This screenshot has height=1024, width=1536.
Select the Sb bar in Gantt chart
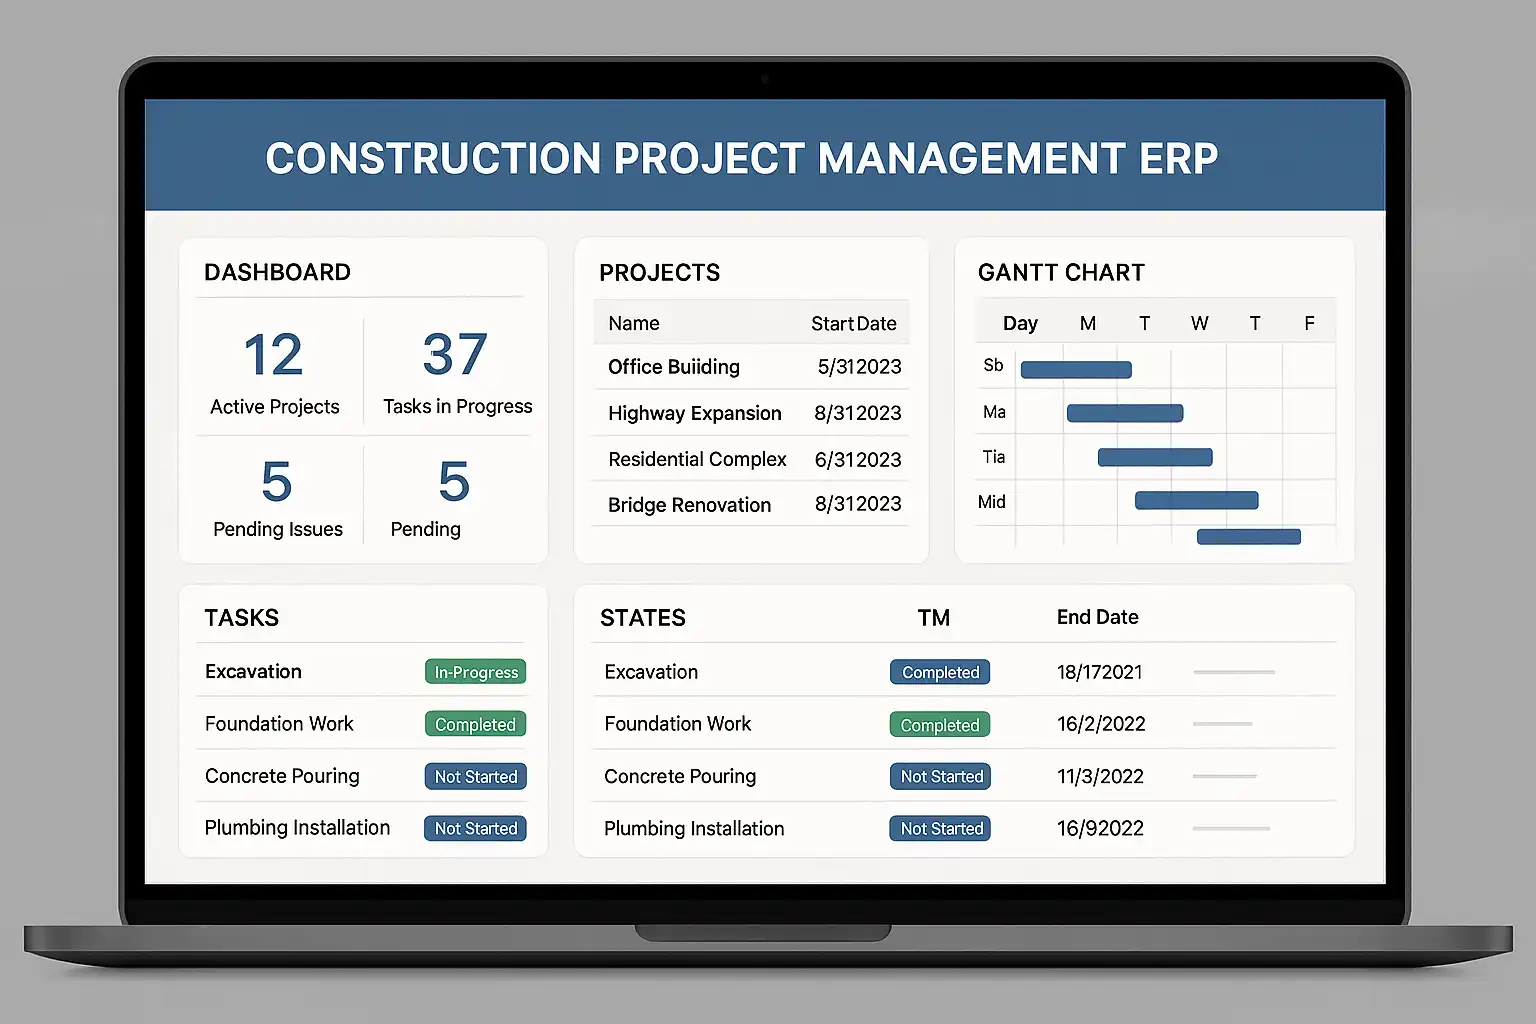1076,370
